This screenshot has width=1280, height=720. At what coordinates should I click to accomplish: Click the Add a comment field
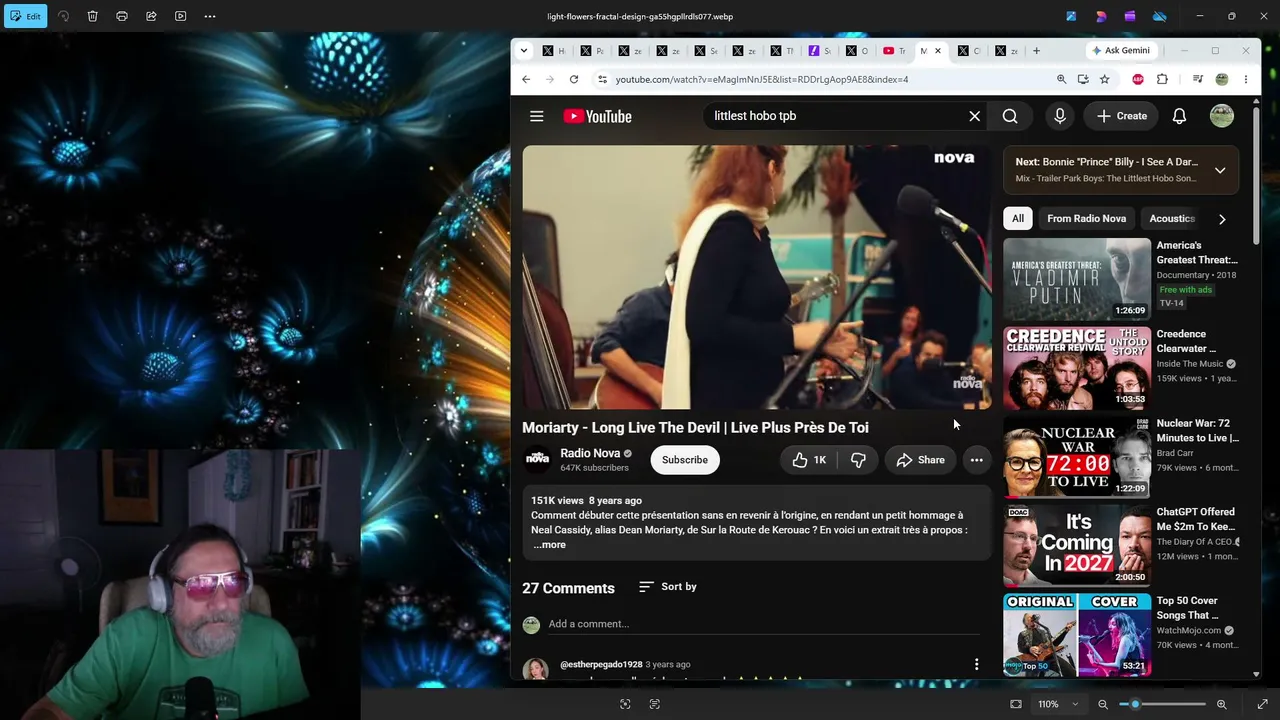(x=763, y=624)
